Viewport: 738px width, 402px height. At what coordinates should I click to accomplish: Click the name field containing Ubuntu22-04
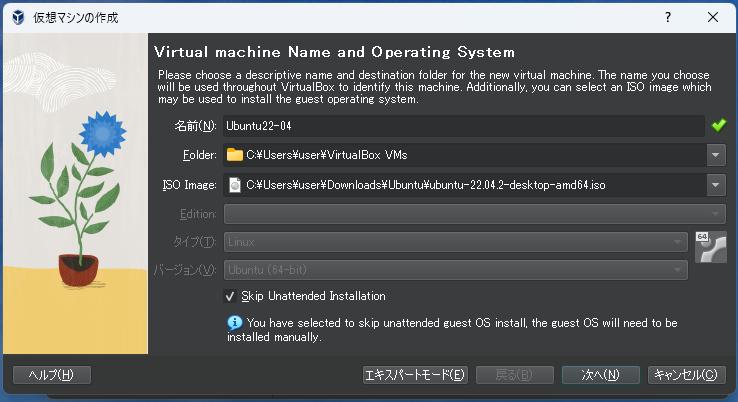pyautogui.click(x=464, y=126)
